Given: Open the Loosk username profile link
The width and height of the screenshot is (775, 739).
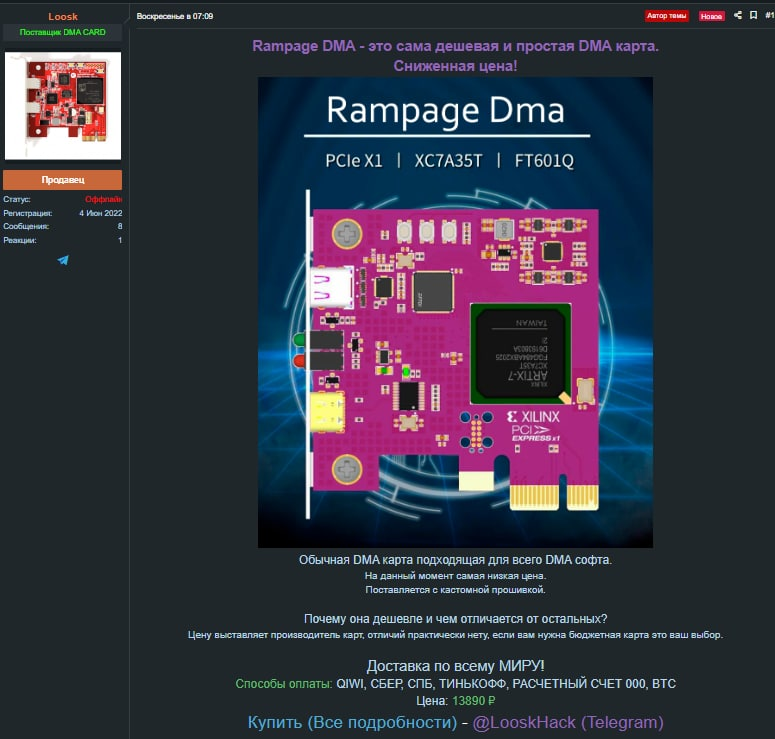Looking at the screenshot, I should 63,16.
